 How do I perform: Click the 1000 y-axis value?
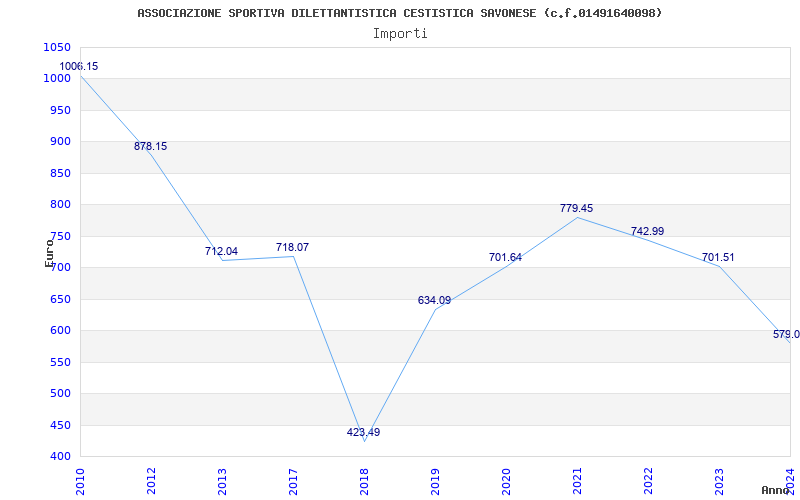(57, 79)
